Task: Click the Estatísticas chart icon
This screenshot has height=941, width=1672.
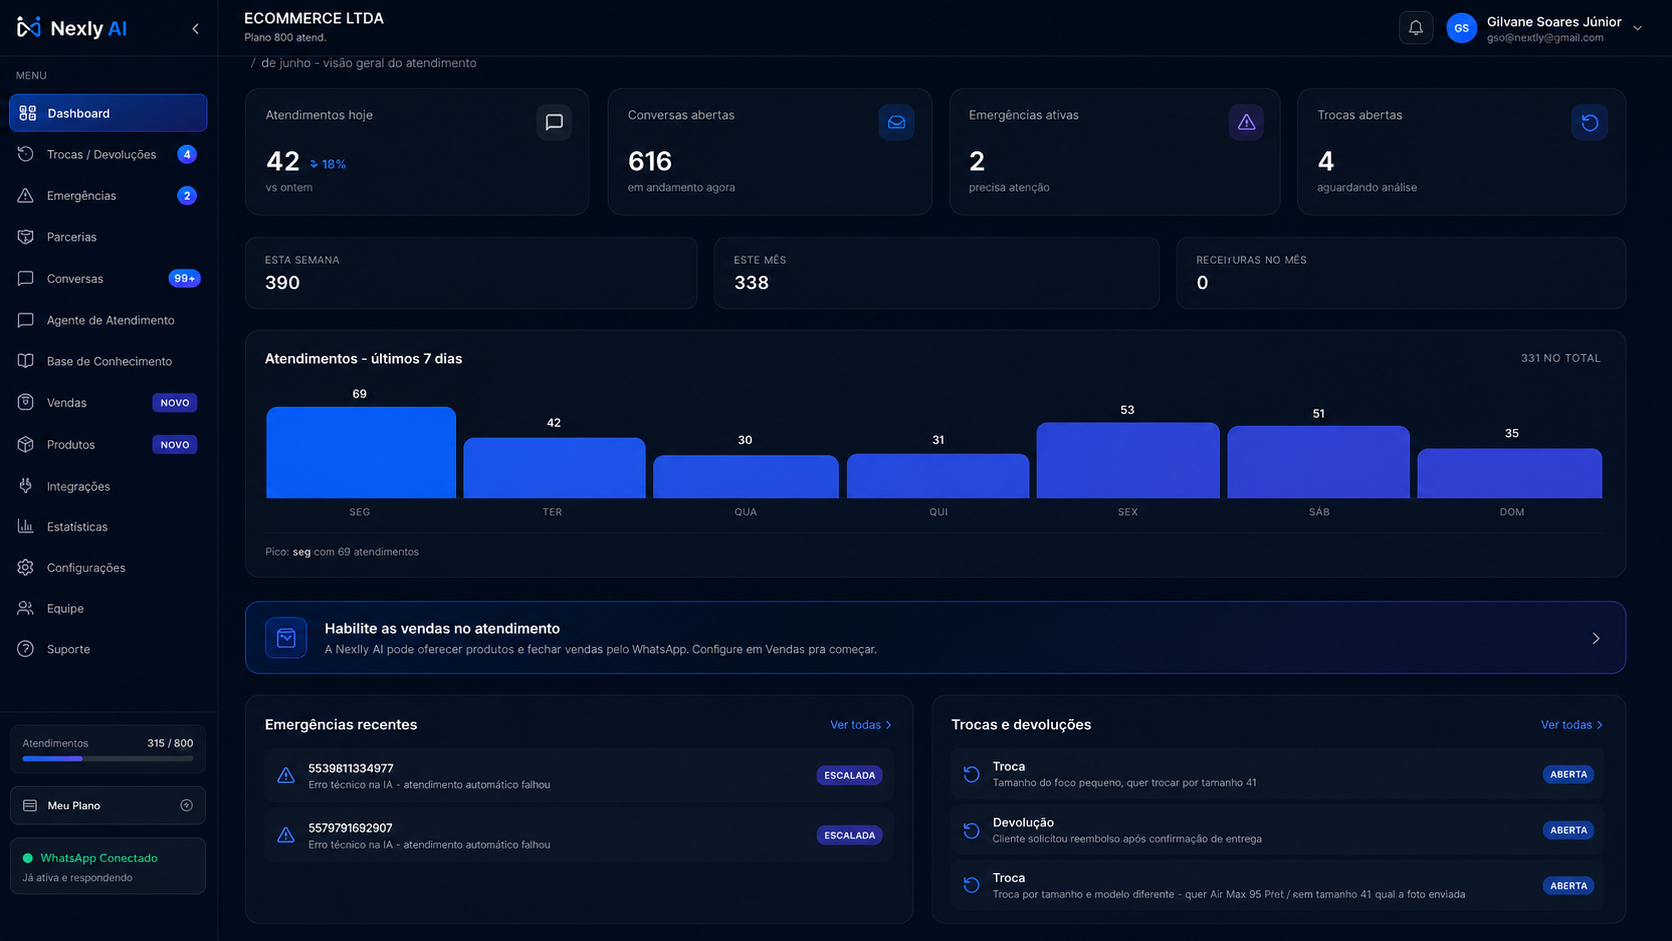Action: click(26, 526)
